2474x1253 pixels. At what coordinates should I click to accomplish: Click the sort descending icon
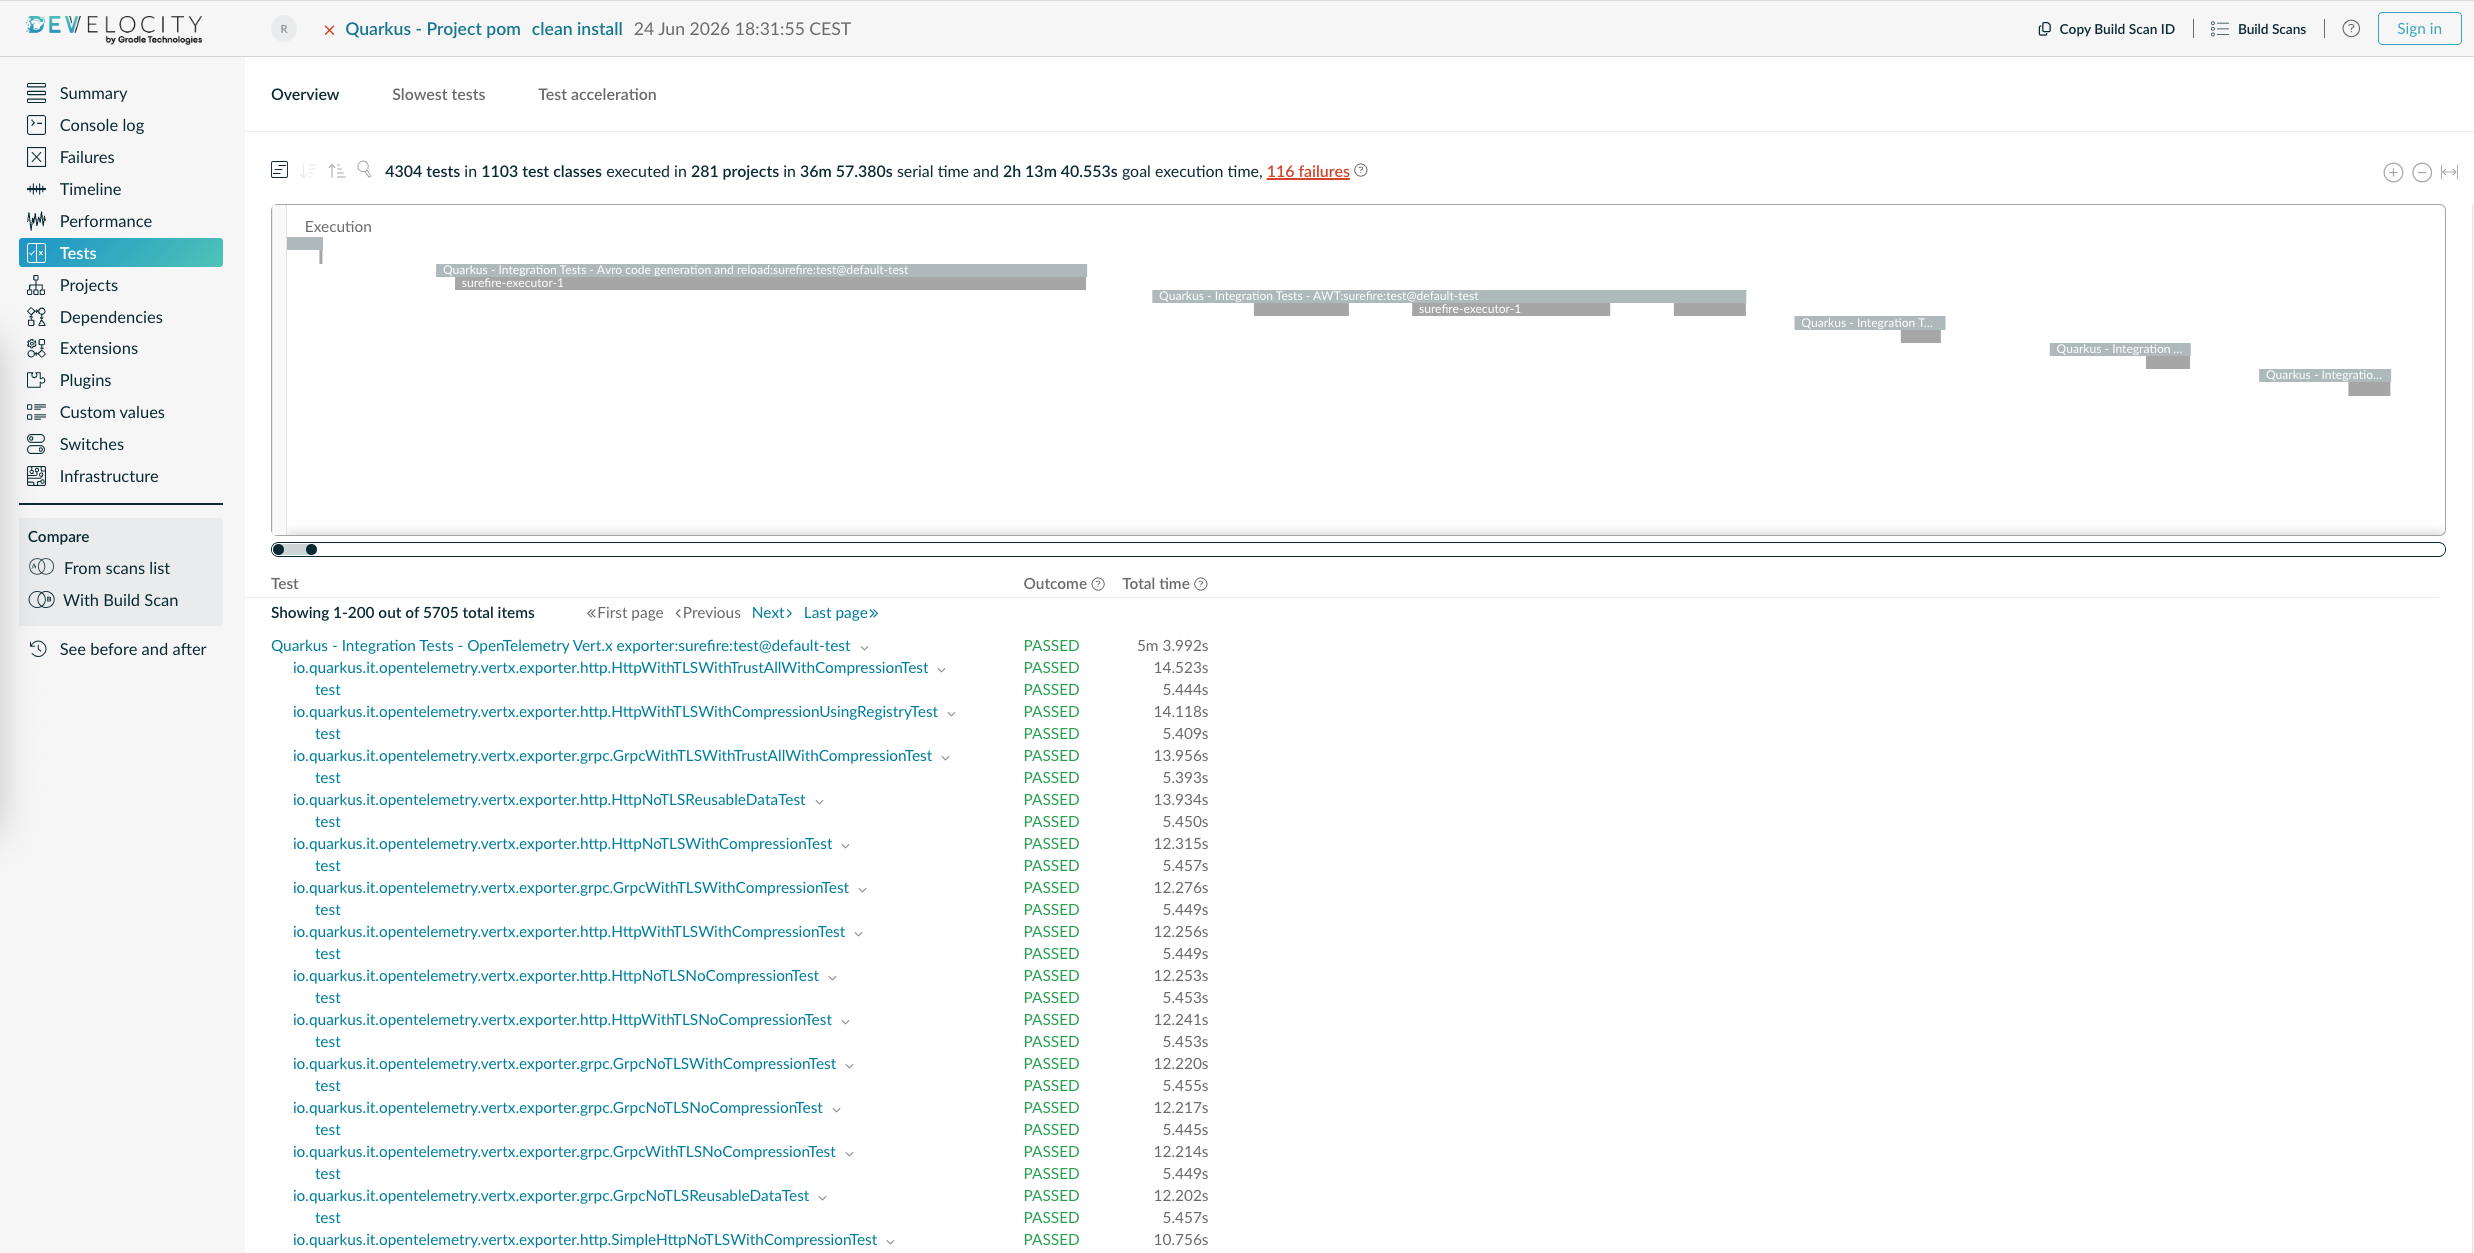click(x=308, y=171)
